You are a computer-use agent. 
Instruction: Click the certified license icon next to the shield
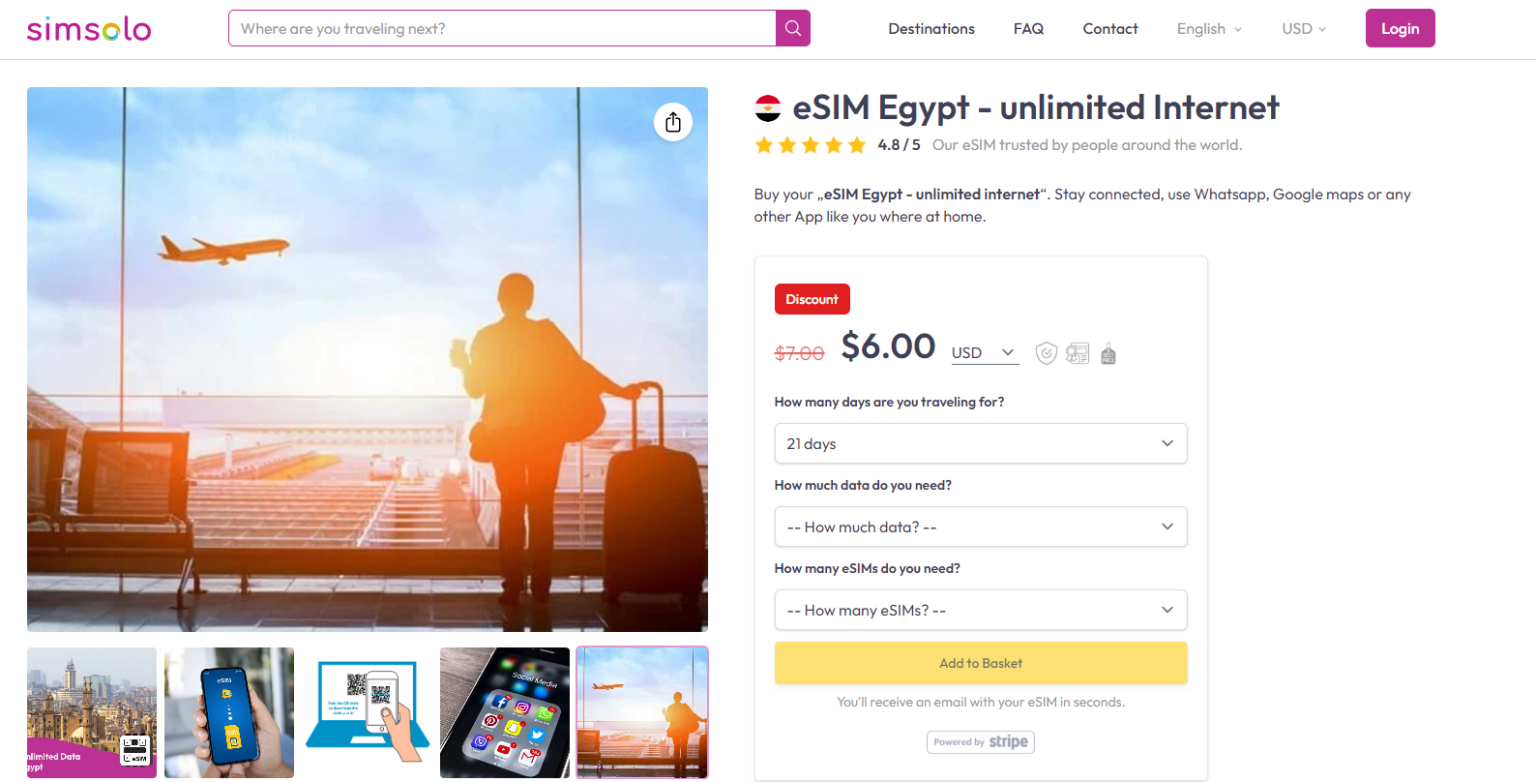pos(1077,353)
